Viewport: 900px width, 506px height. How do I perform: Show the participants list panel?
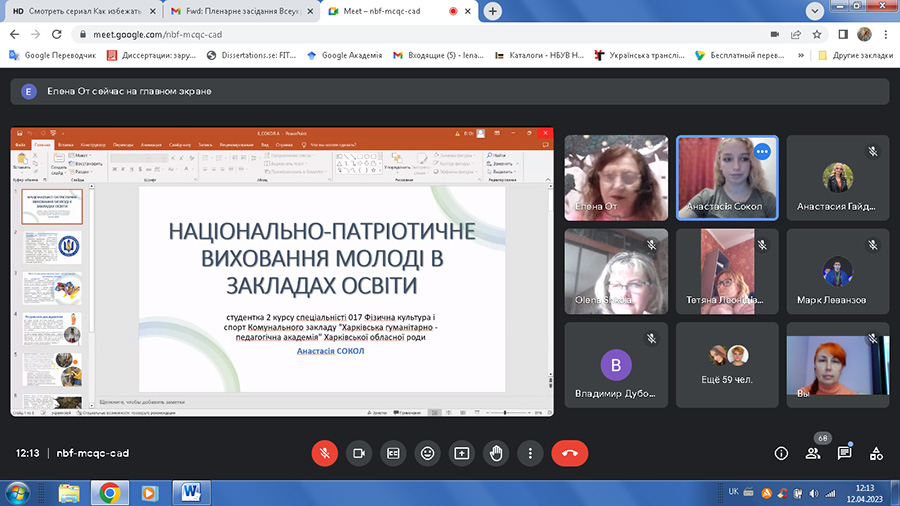pyautogui.click(x=813, y=453)
